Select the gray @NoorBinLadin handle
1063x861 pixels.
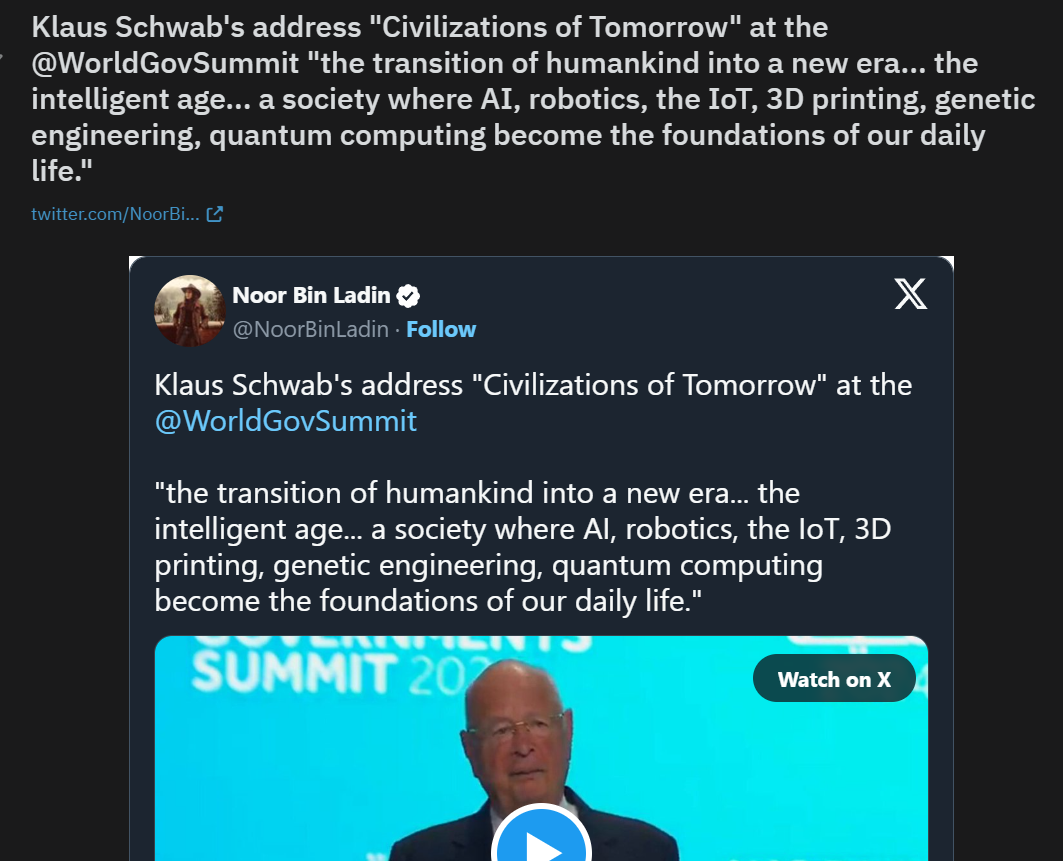tap(310, 329)
